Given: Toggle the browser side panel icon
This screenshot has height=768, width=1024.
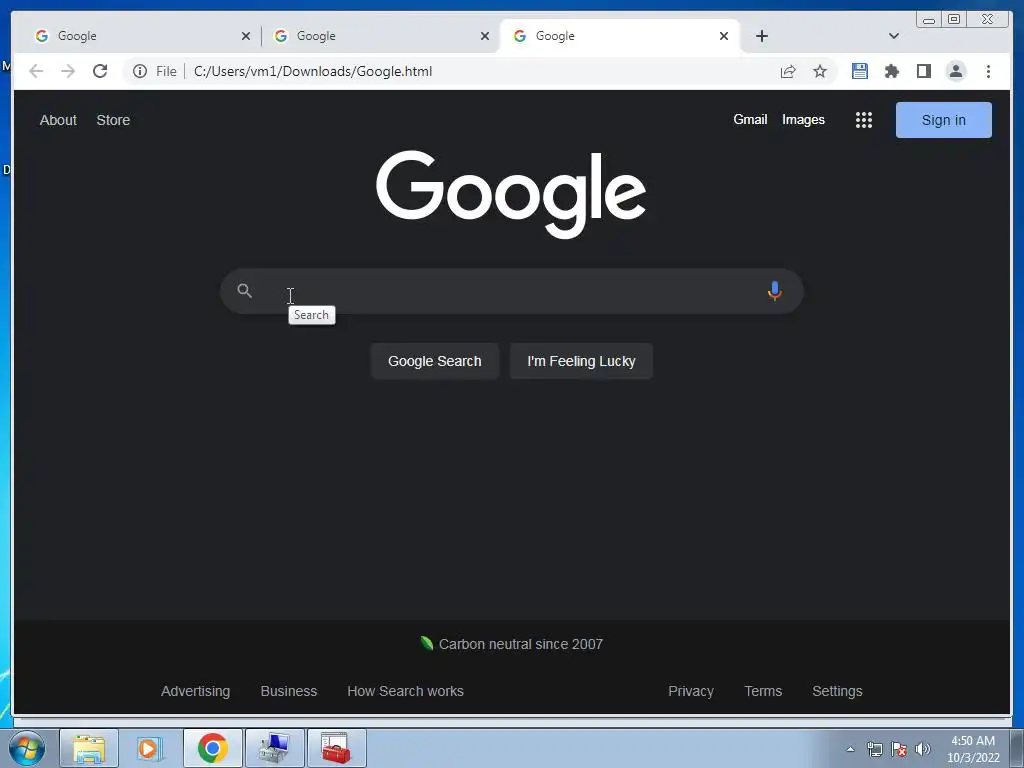Looking at the screenshot, I should coord(923,71).
